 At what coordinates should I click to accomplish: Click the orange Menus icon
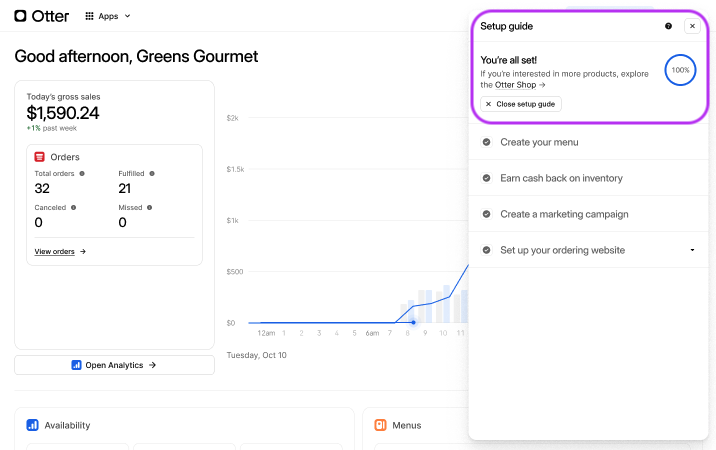380,425
